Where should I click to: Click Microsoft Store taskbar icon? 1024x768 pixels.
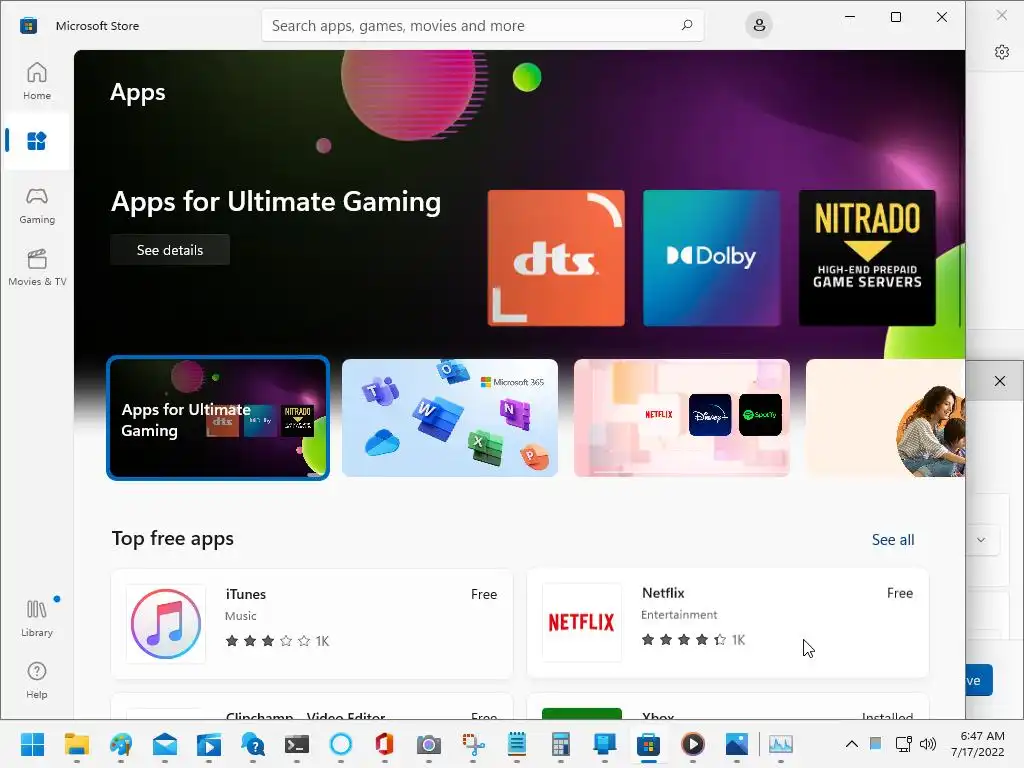[x=648, y=744]
